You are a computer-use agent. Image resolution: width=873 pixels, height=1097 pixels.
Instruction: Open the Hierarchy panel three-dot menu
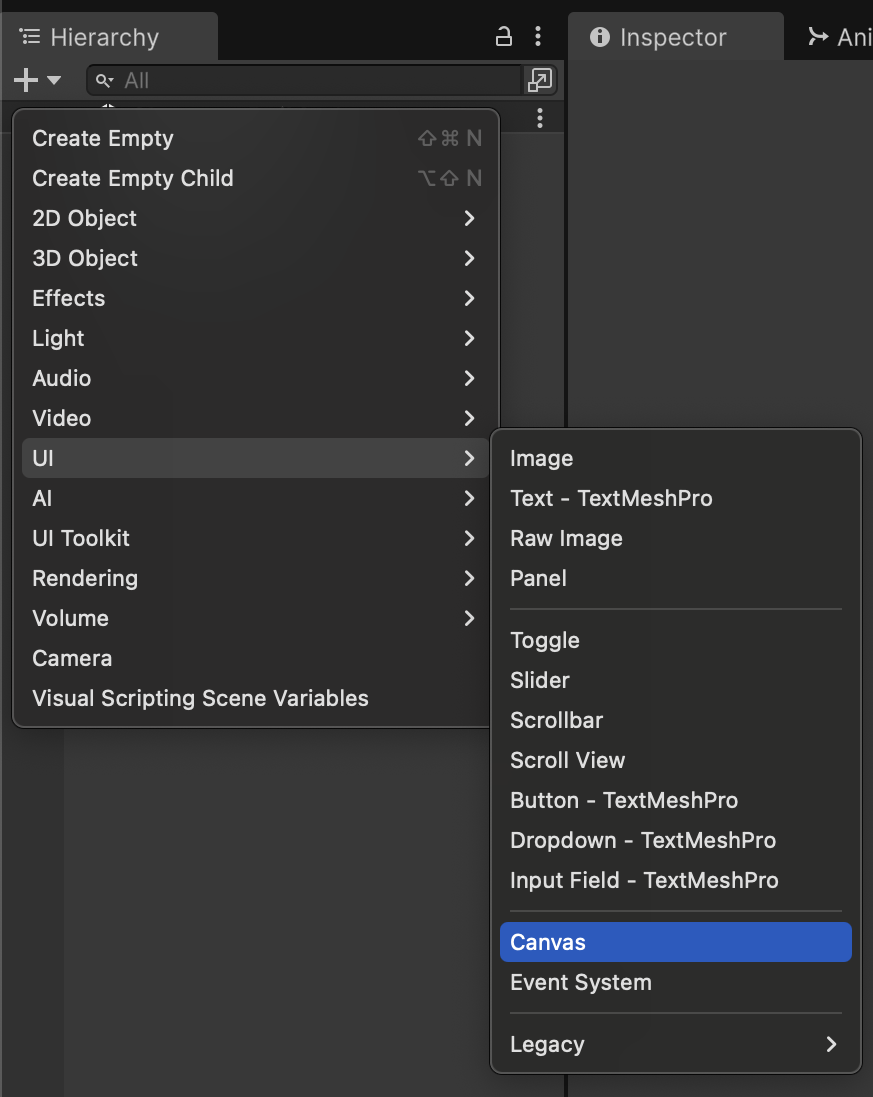[538, 37]
